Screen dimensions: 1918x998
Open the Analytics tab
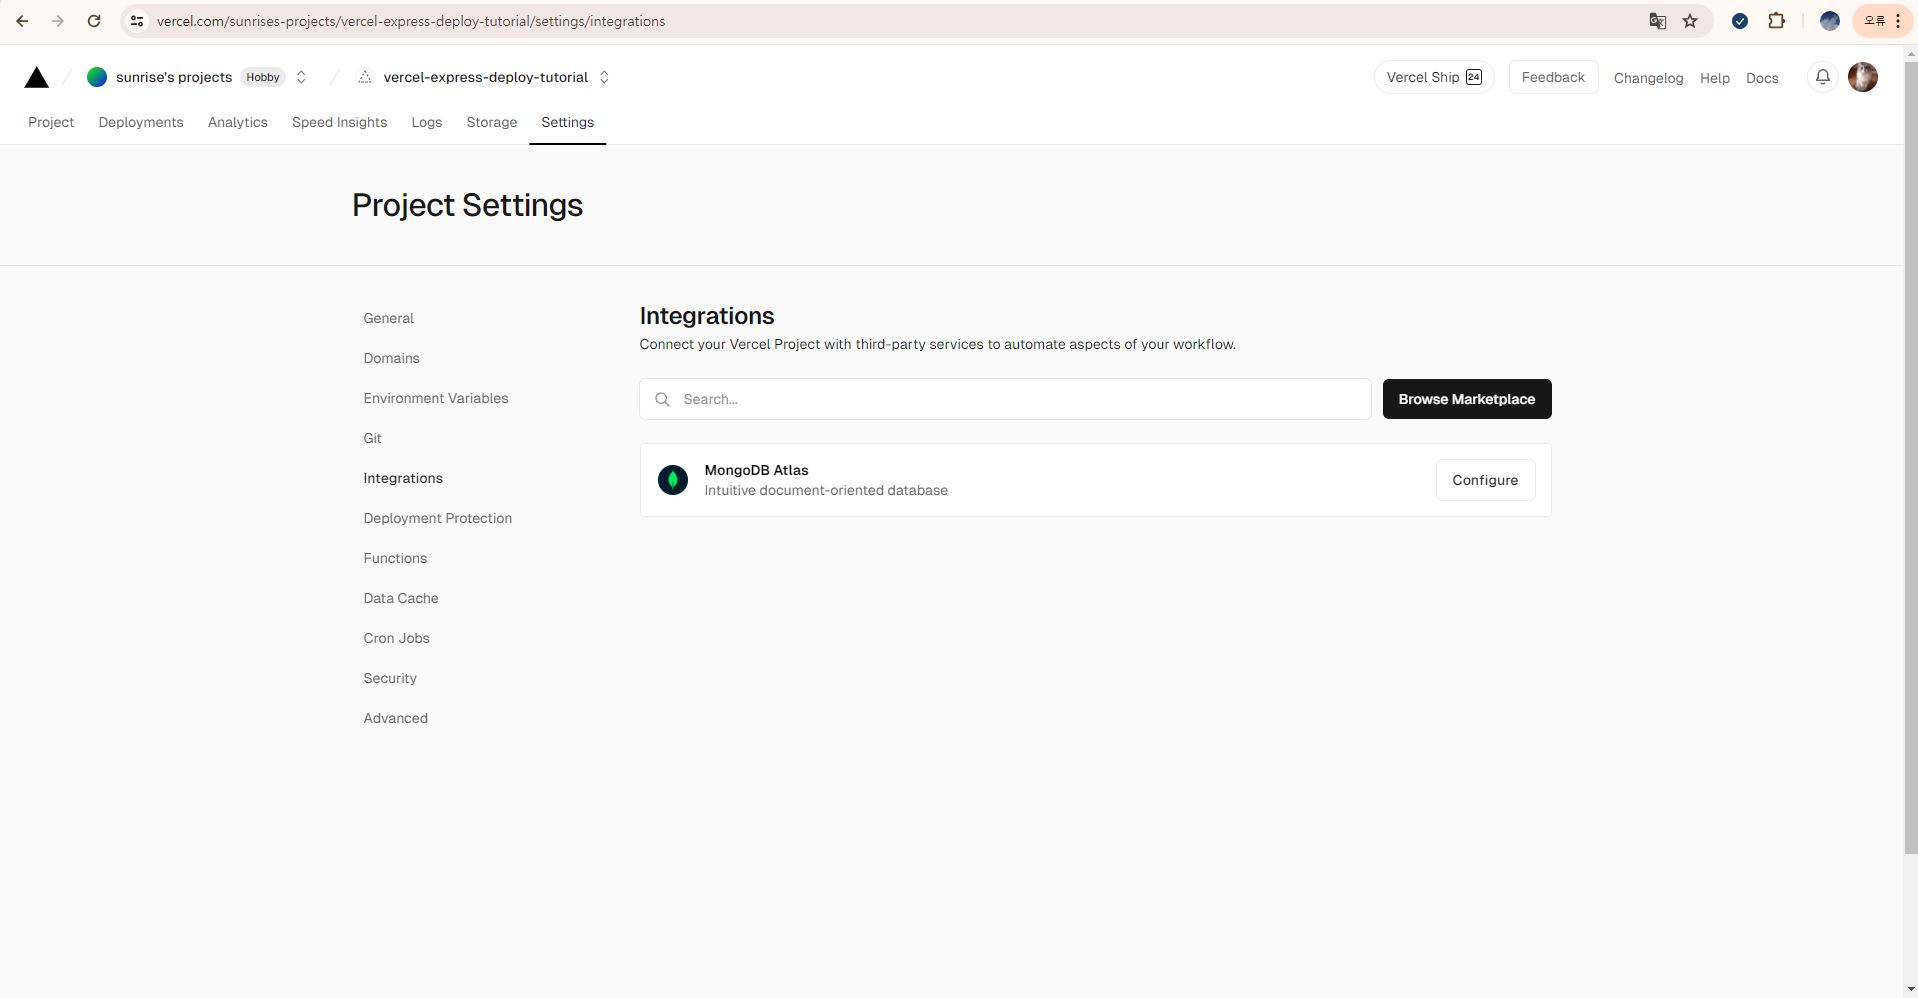pos(238,122)
